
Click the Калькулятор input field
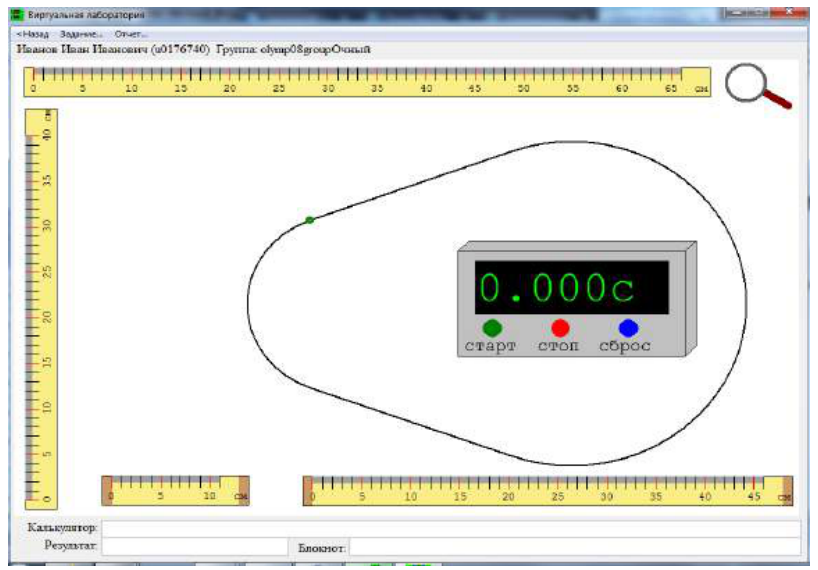(451, 528)
